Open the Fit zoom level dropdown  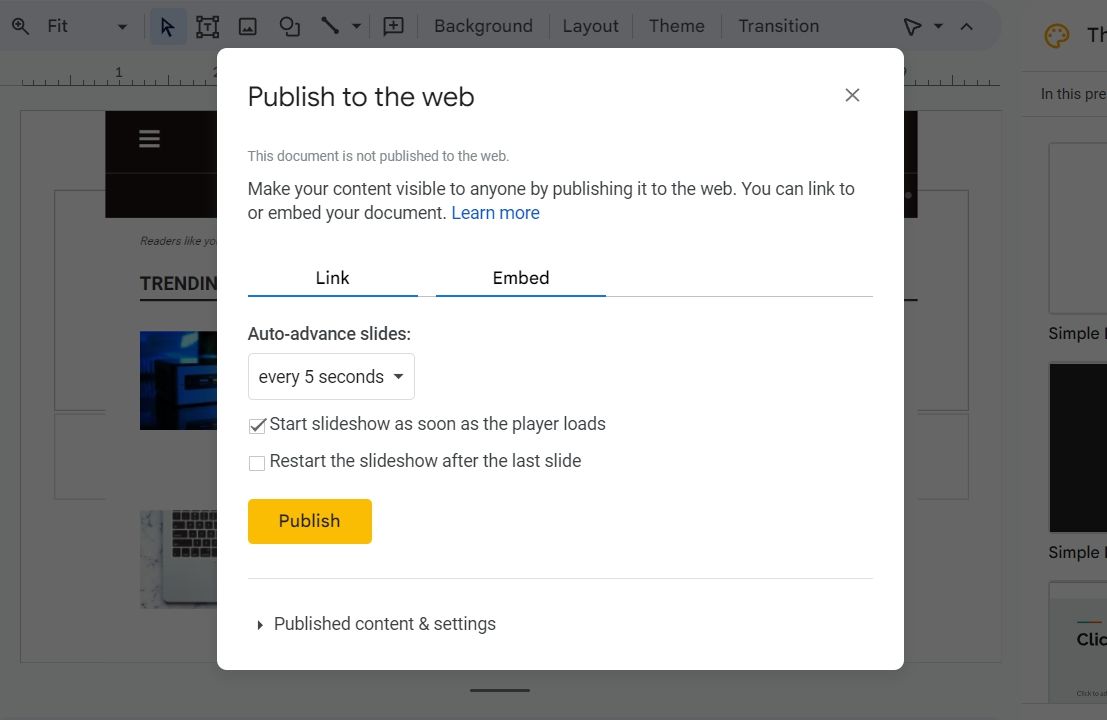coord(122,26)
